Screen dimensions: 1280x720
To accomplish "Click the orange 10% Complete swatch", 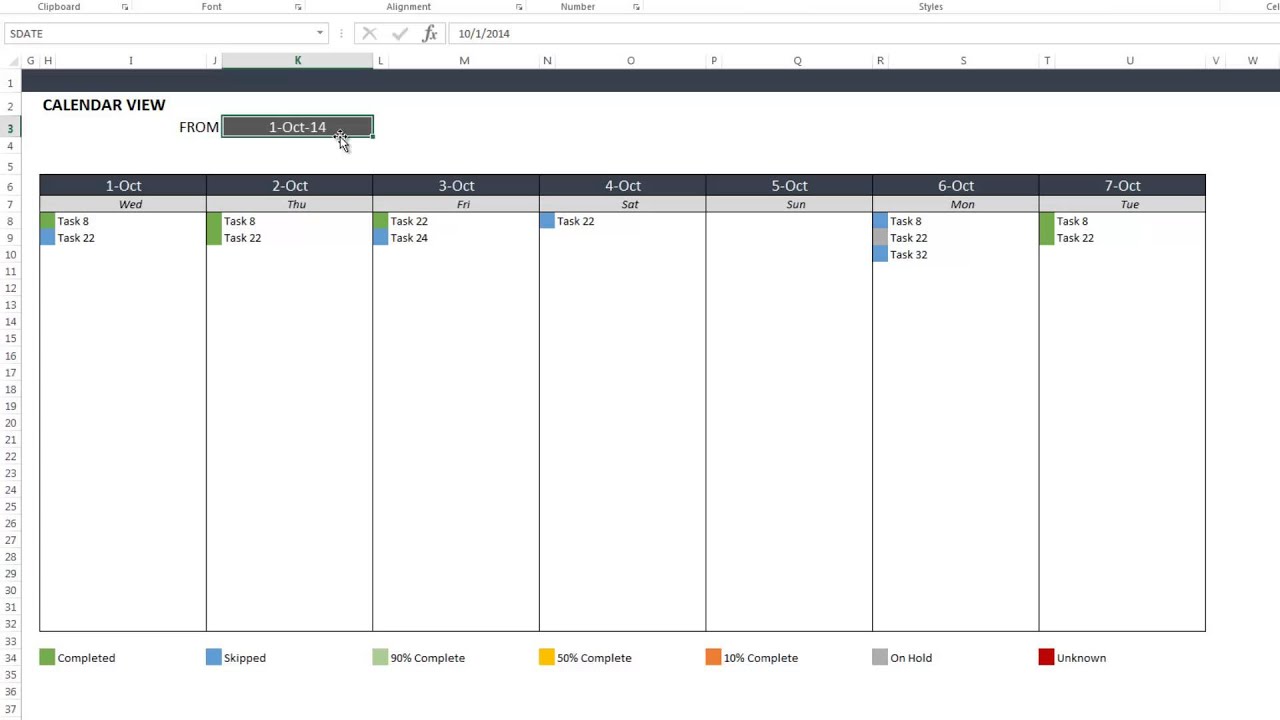I will pyautogui.click(x=713, y=657).
